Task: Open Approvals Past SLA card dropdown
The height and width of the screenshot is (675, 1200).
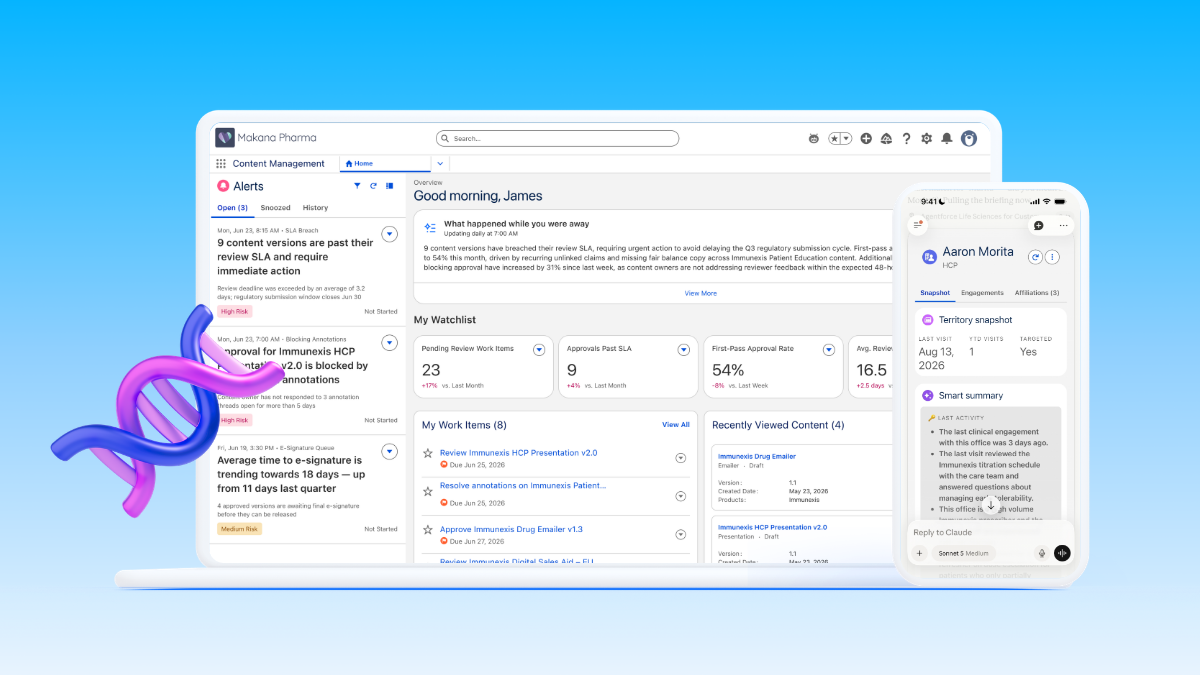Action: [x=684, y=350]
